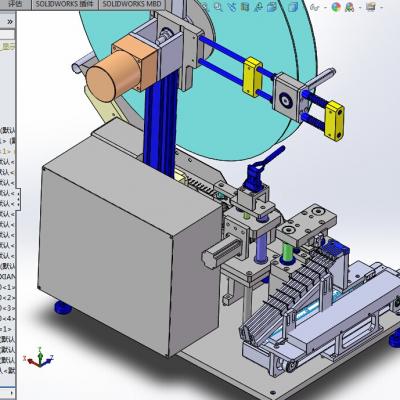
Task: Open the View Orientation icon
Action: pyautogui.click(x=272, y=7)
